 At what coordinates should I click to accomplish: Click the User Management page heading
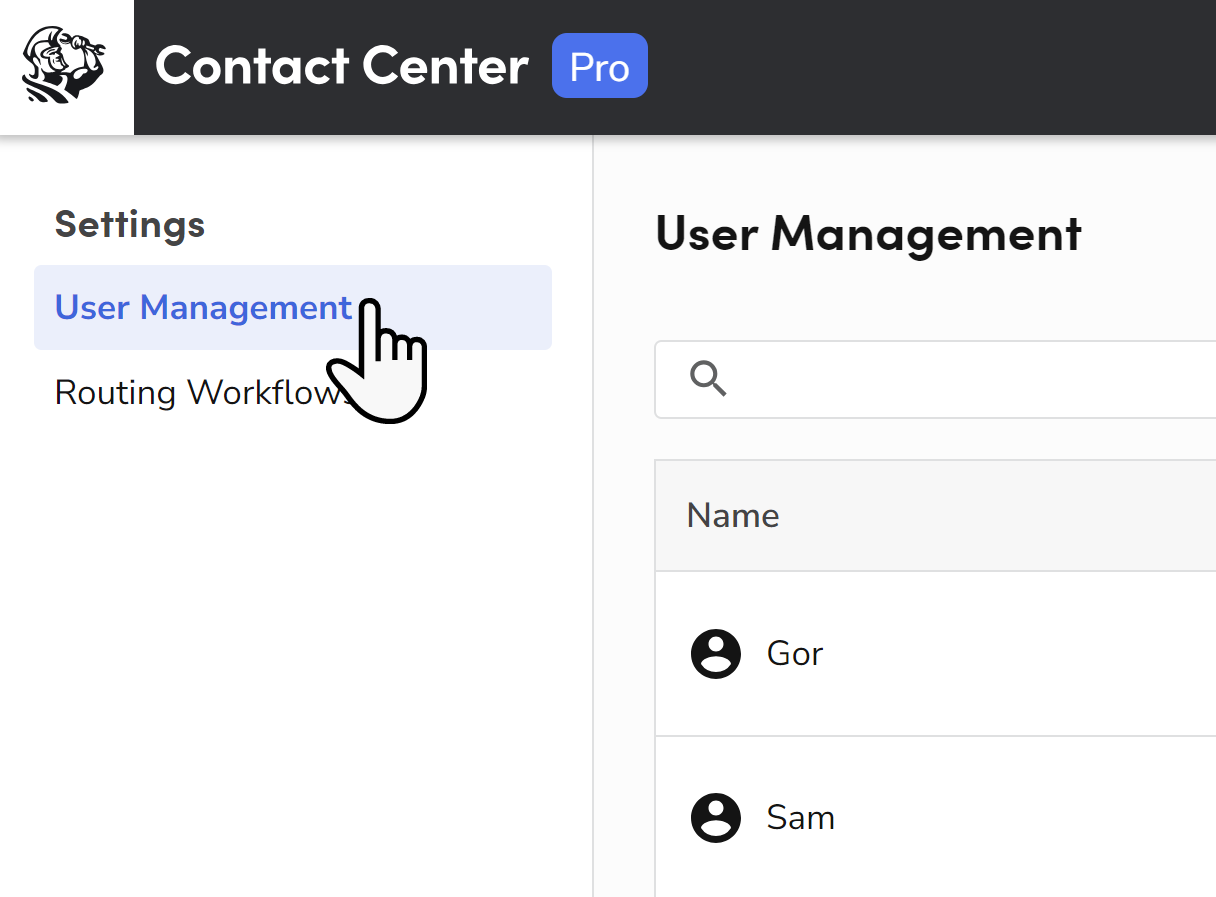pyautogui.click(x=868, y=233)
